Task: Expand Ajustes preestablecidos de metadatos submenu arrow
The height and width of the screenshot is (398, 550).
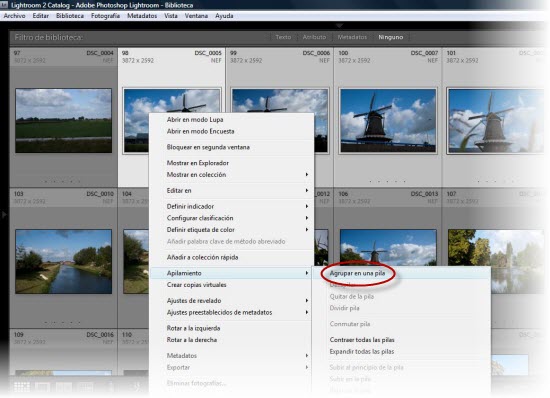Action: (307, 312)
